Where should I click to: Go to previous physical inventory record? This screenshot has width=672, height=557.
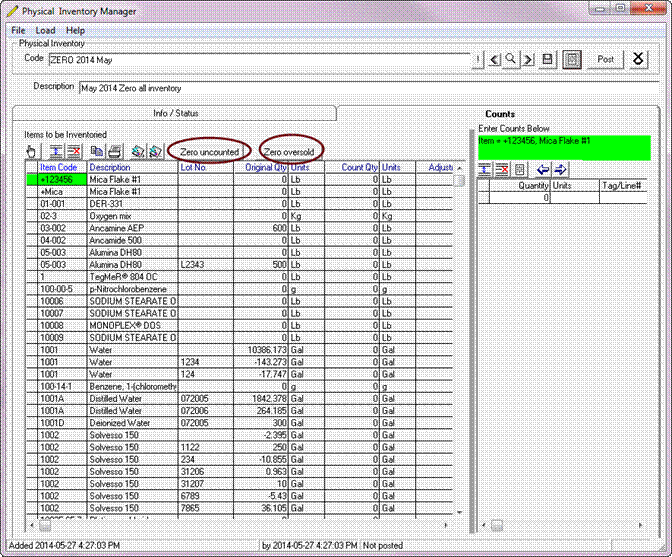(x=494, y=60)
